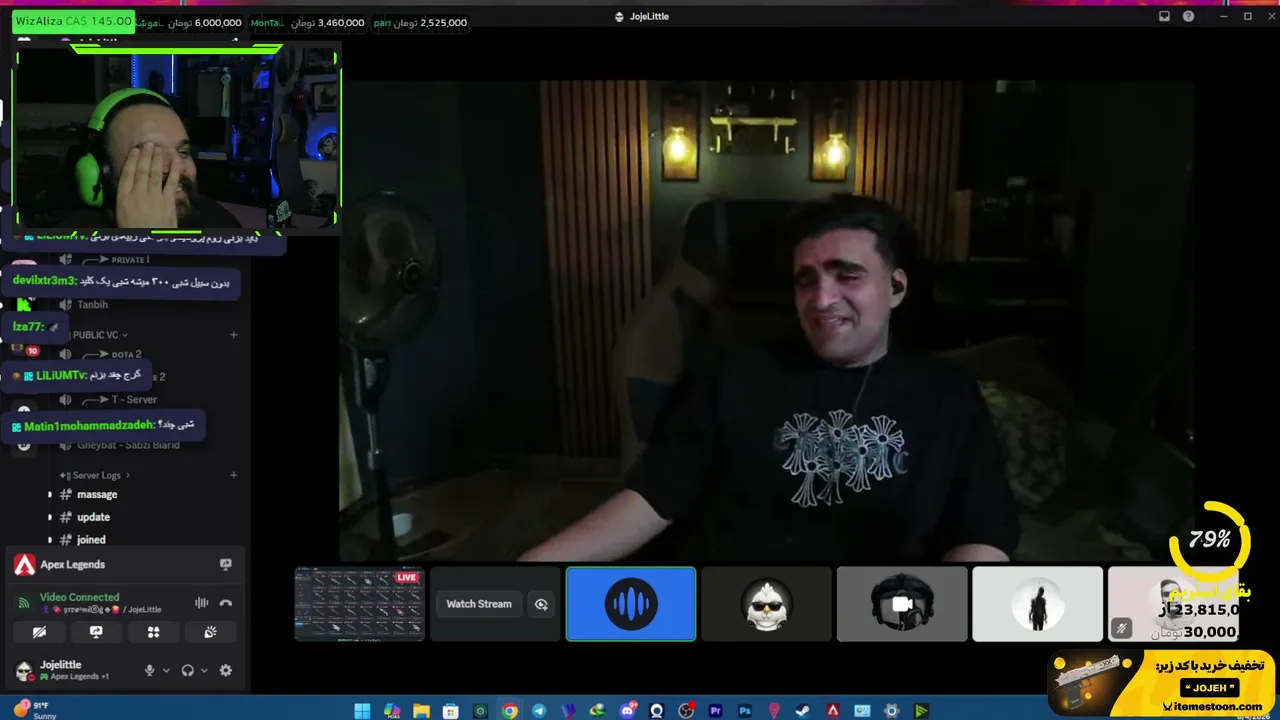Select the sunglasses avatar participant tile
The width and height of the screenshot is (1280, 720).
(x=766, y=604)
